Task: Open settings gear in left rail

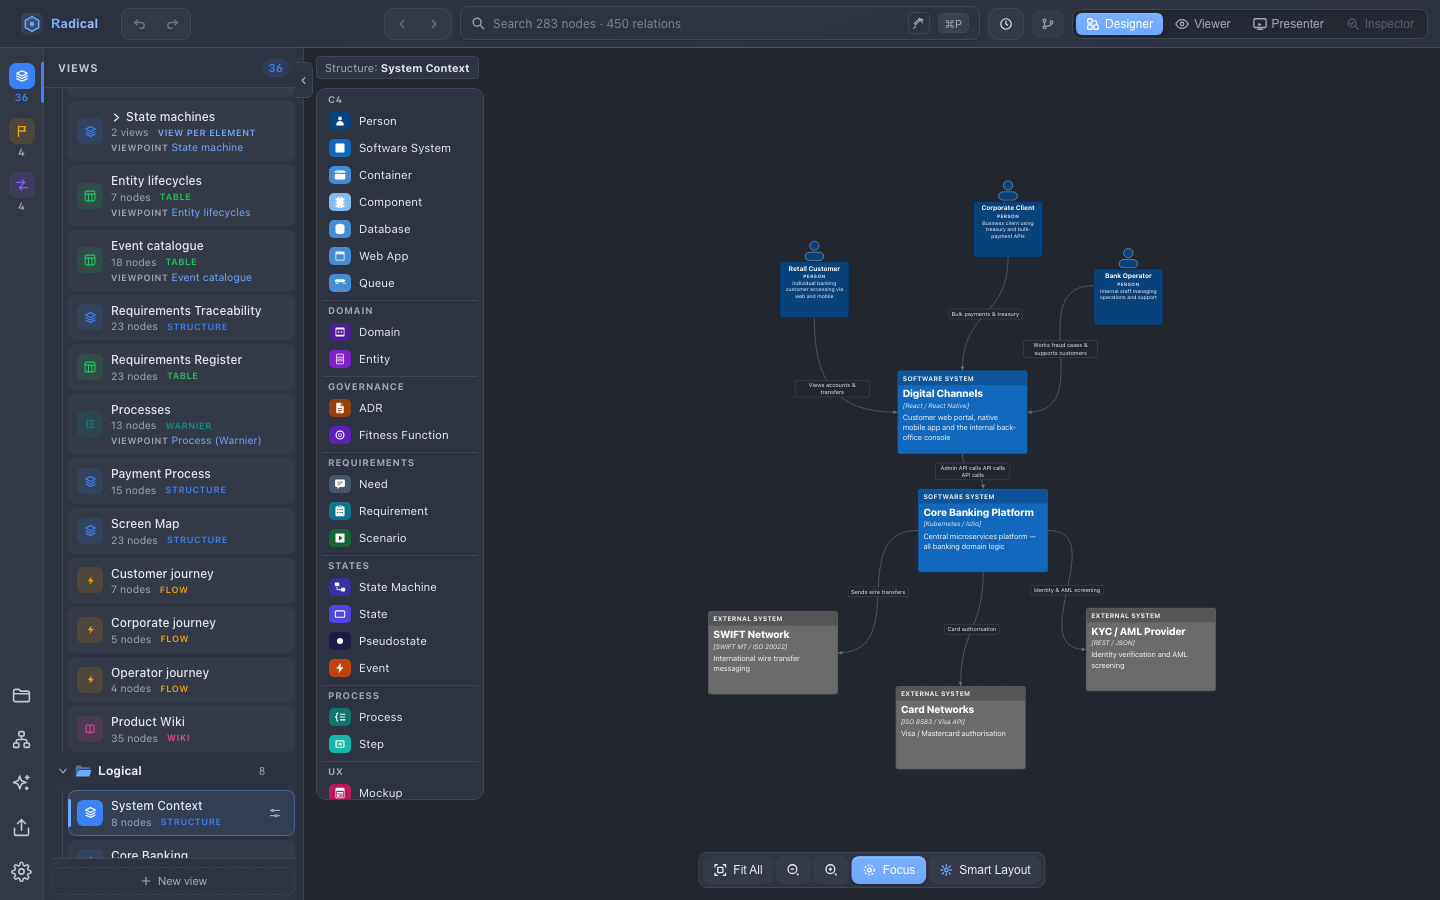Action: coord(21,872)
